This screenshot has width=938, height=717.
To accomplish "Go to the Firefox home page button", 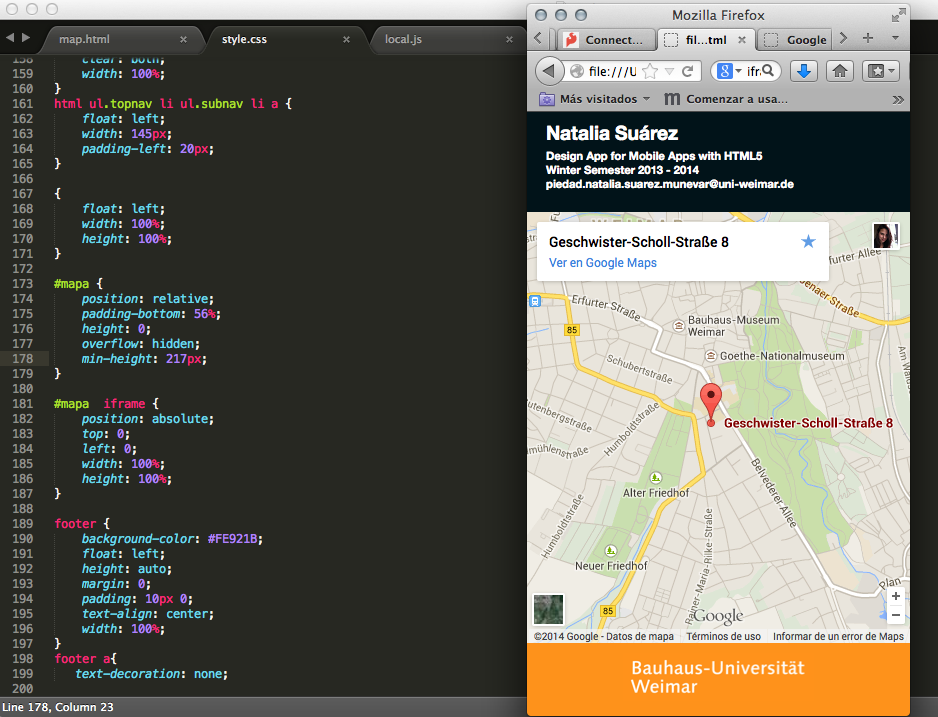I will (841, 71).
